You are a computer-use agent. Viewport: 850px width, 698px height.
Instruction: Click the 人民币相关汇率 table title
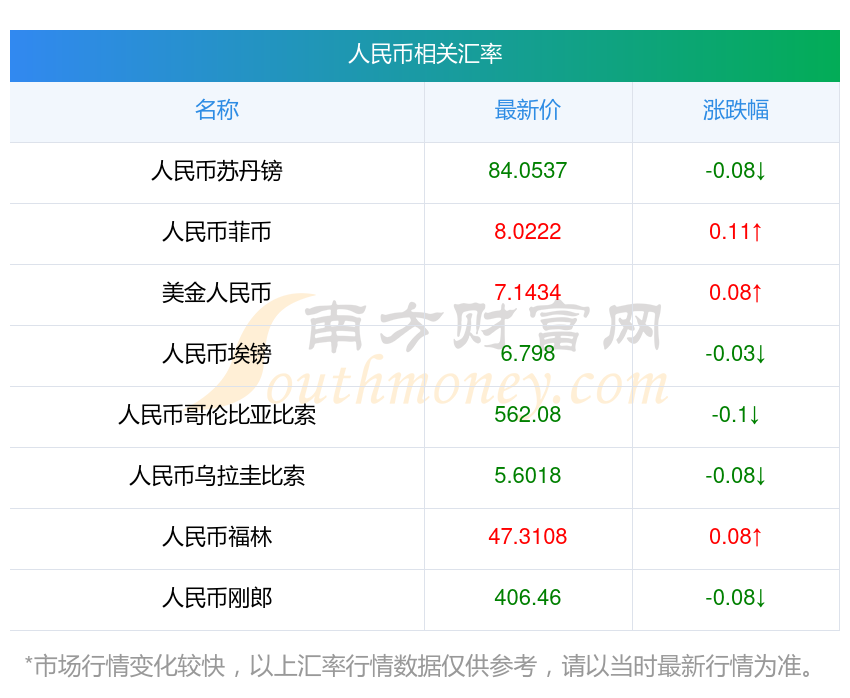[x=425, y=55]
